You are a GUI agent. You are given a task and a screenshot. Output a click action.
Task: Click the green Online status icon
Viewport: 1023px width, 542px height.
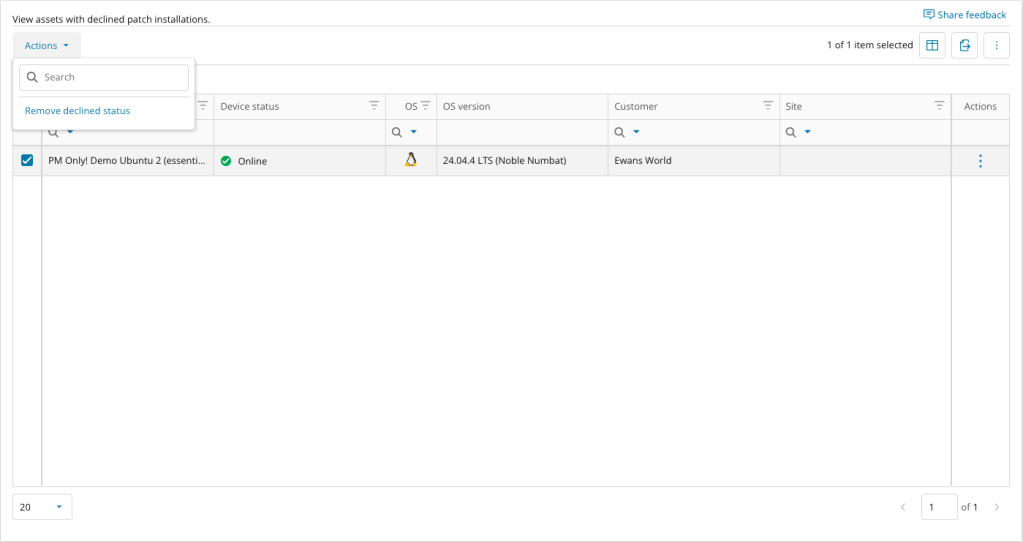point(226,161)
